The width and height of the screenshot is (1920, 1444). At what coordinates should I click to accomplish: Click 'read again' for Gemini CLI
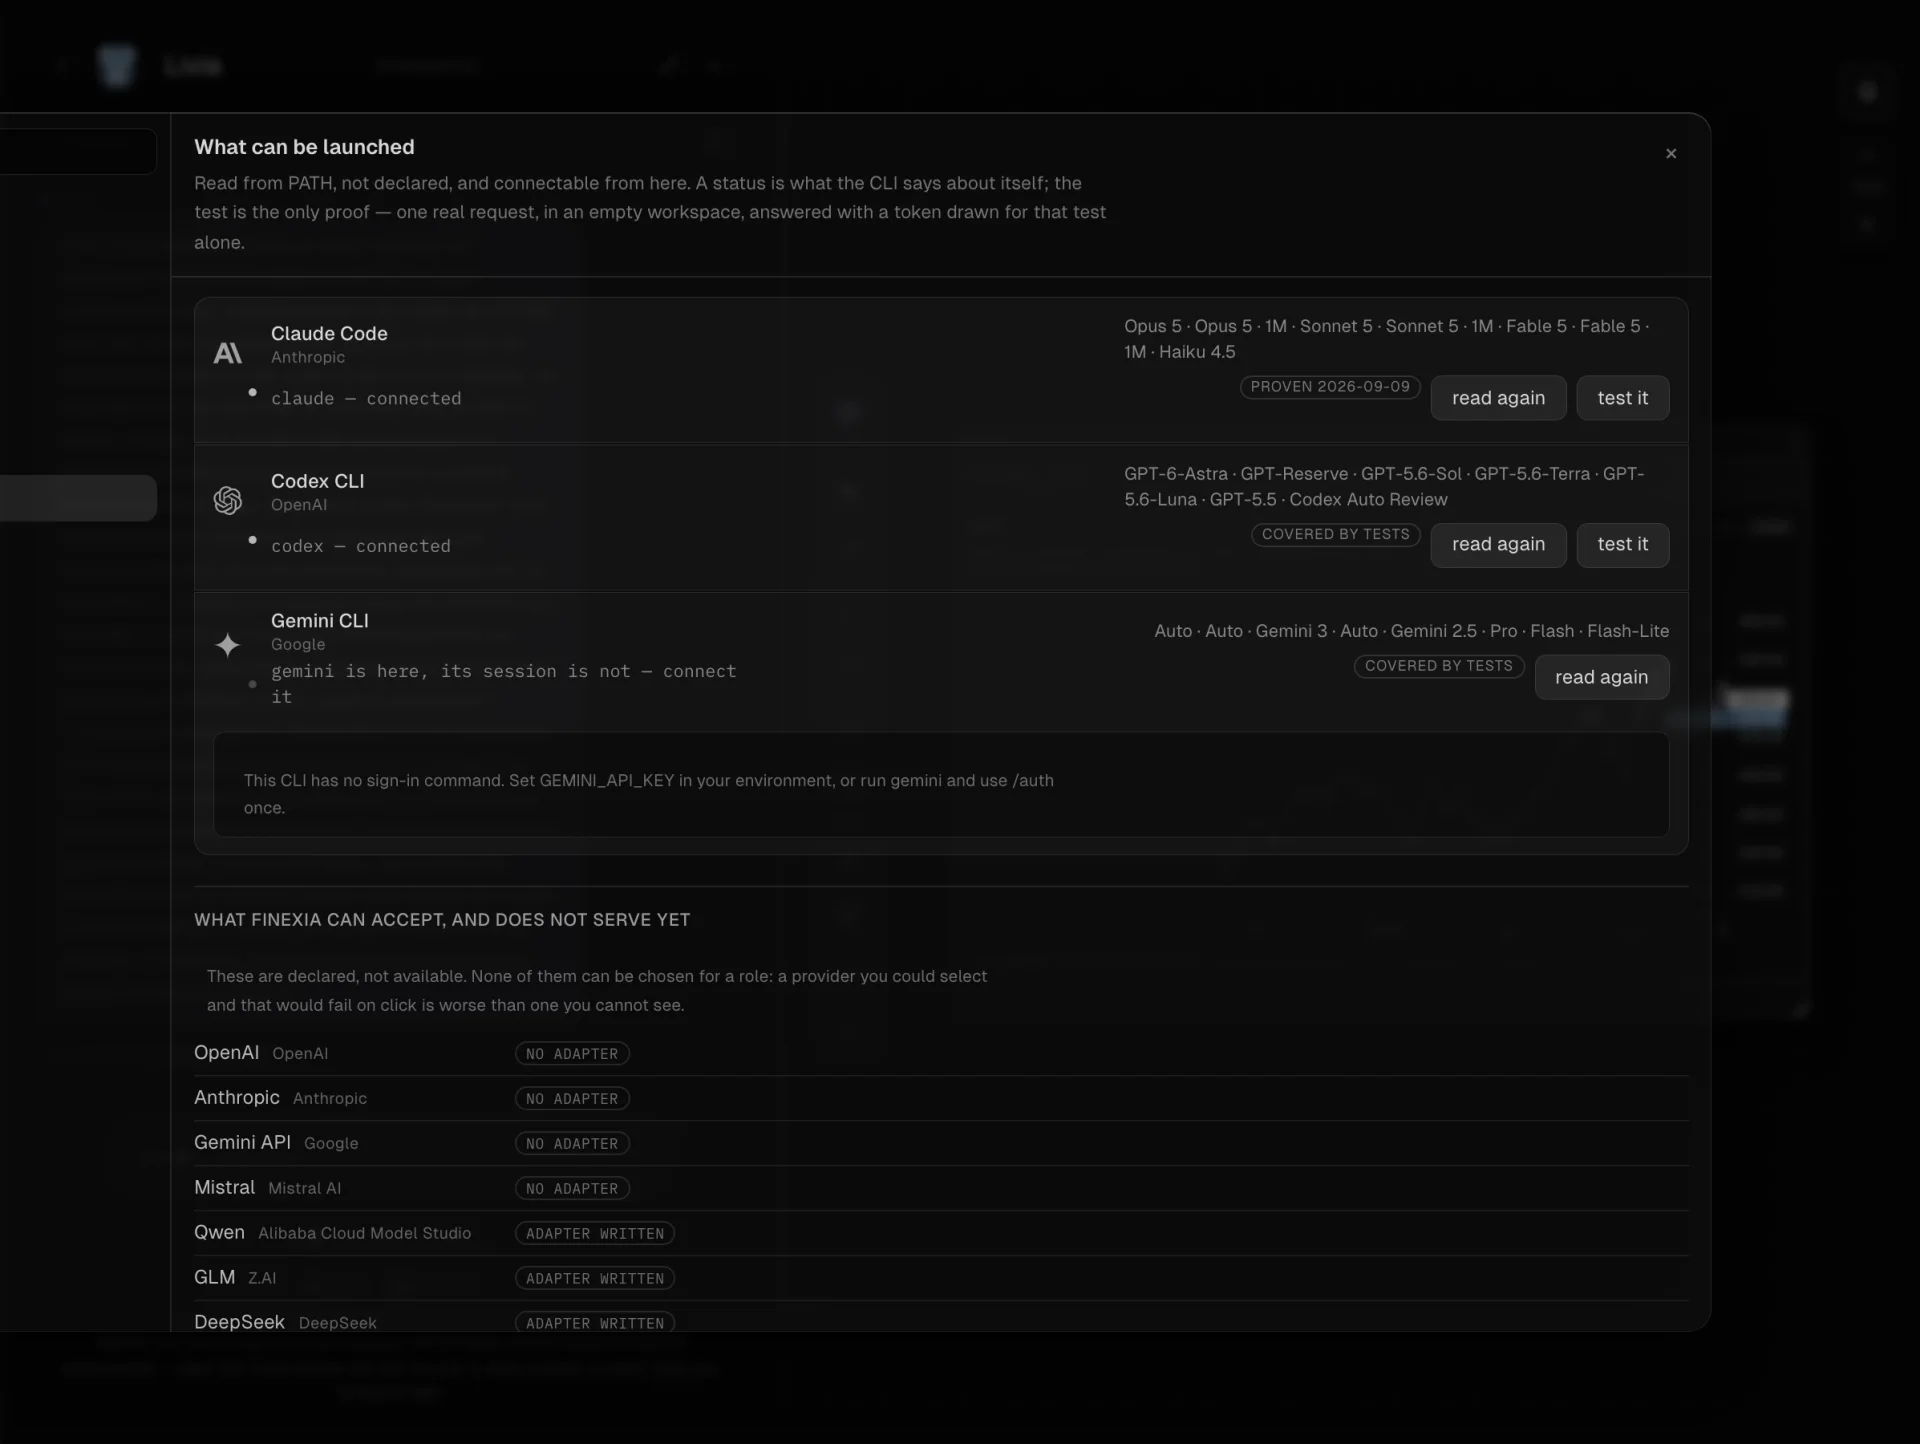(x=1601, y=677)
